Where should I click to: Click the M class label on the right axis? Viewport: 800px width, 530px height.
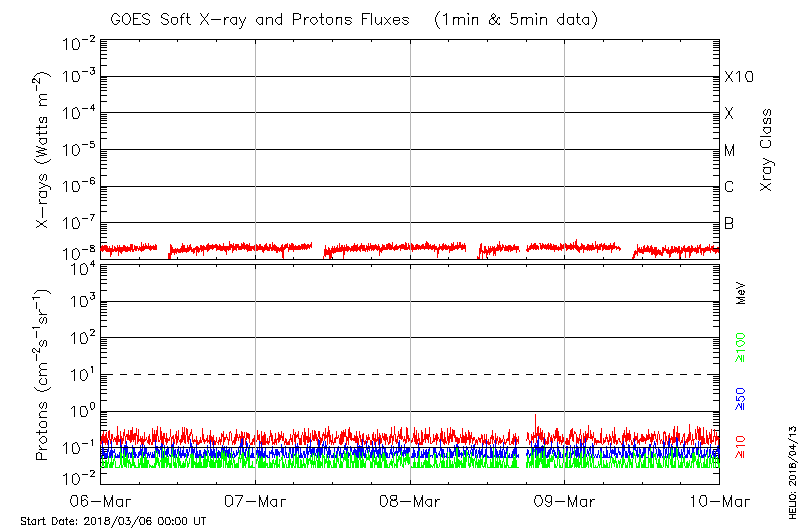coord(730,151)
